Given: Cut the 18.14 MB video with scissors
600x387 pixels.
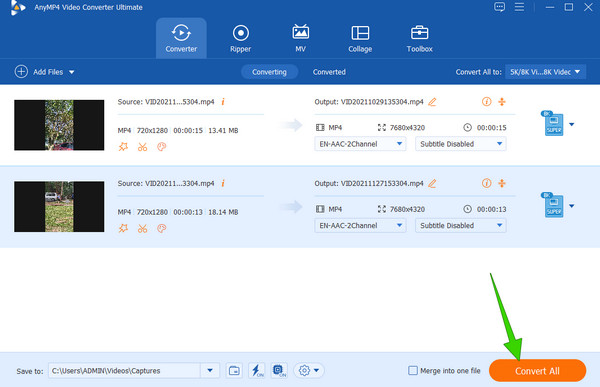Looking at the screenshot, I should click(142, 229).
